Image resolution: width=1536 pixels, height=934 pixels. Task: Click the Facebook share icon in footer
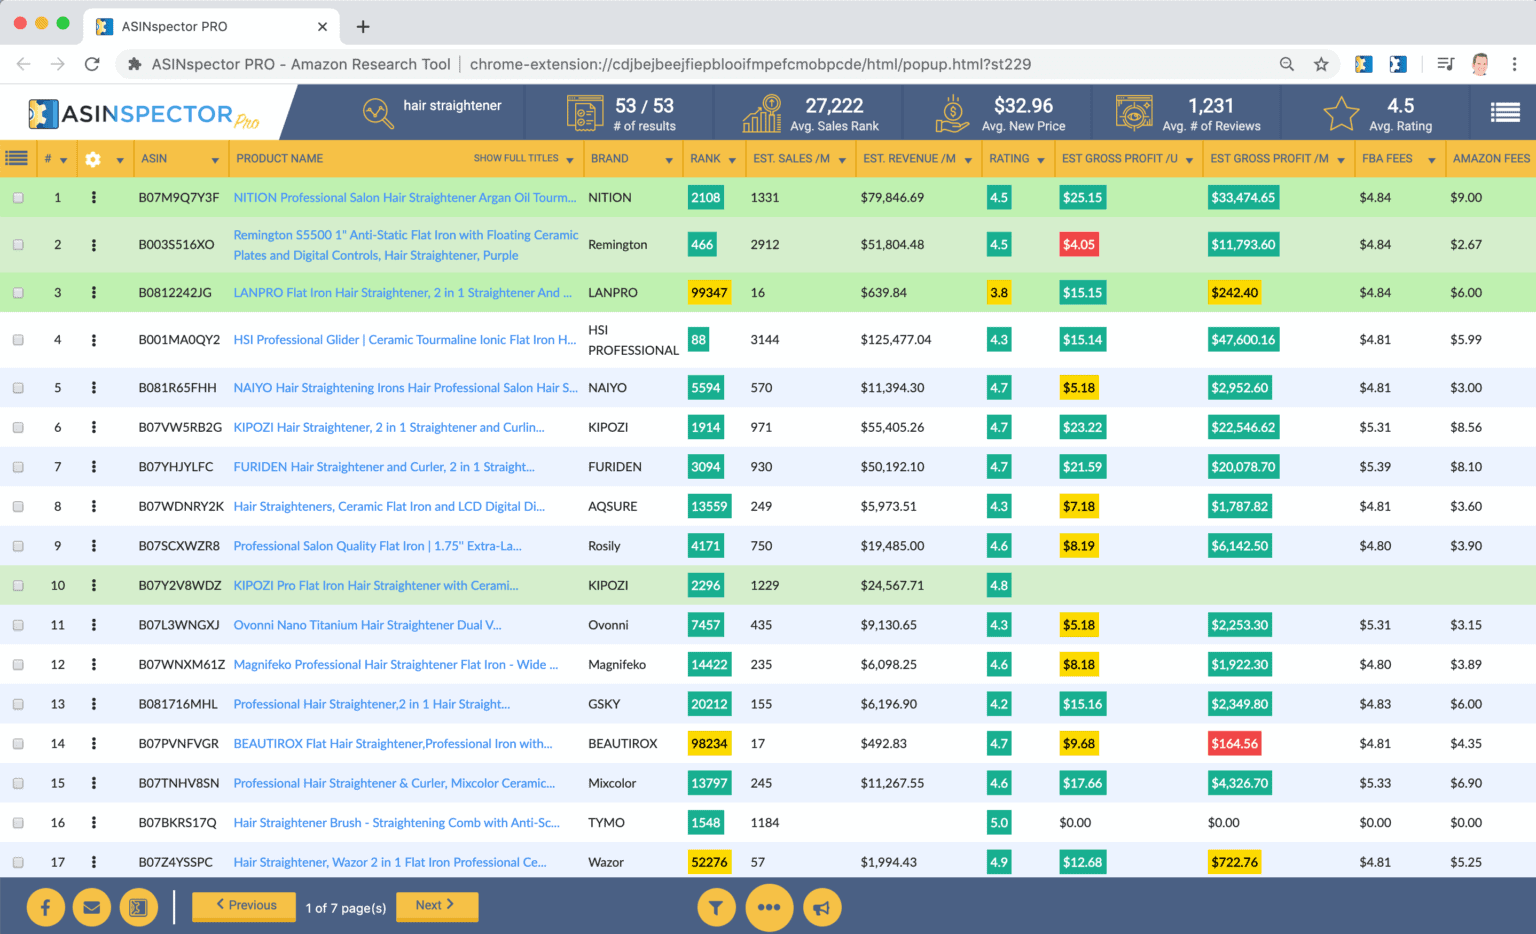[45, 907]
